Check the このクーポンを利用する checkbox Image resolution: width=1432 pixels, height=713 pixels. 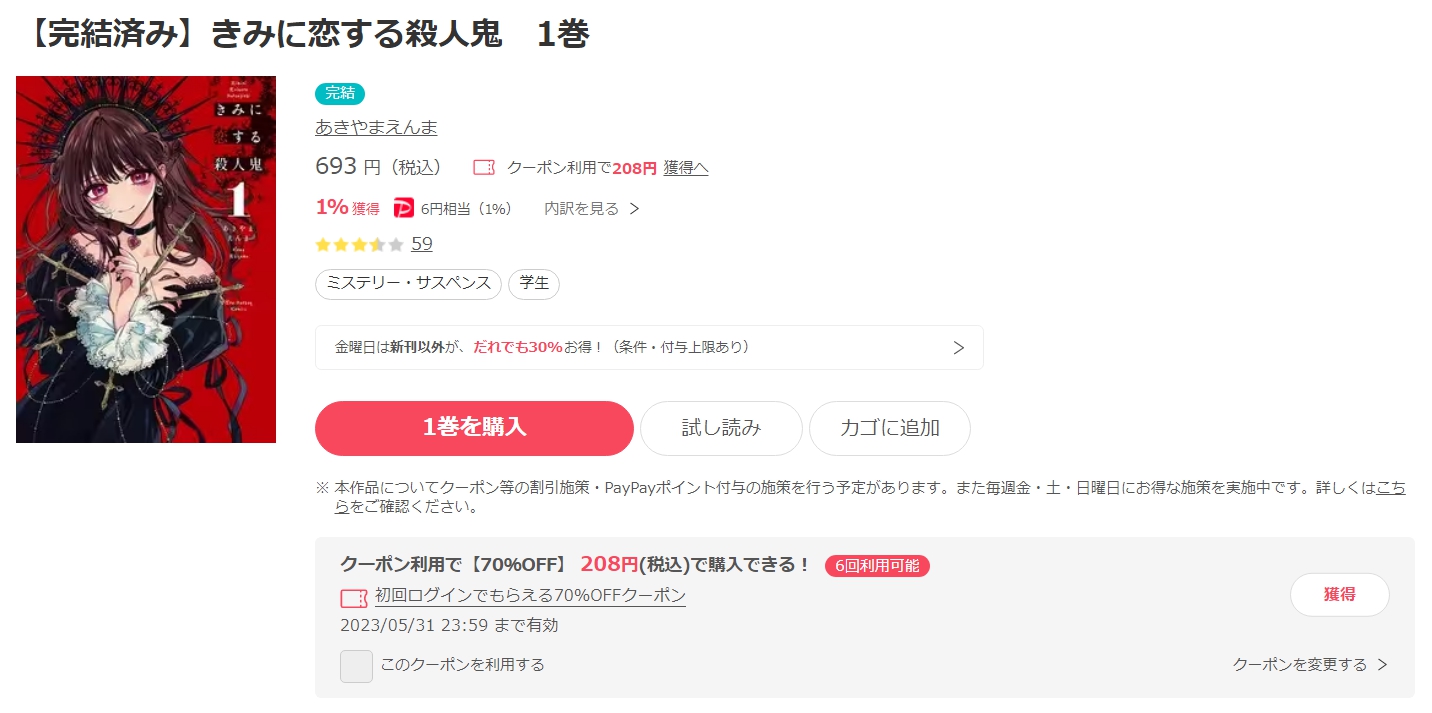[x=356, y=666]
